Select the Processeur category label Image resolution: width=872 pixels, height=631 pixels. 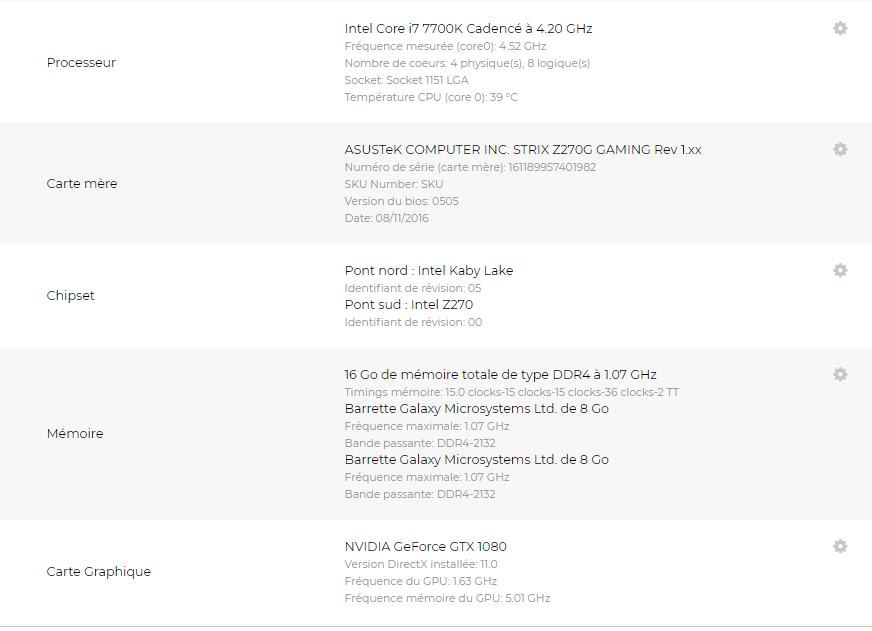coord(81,63)
